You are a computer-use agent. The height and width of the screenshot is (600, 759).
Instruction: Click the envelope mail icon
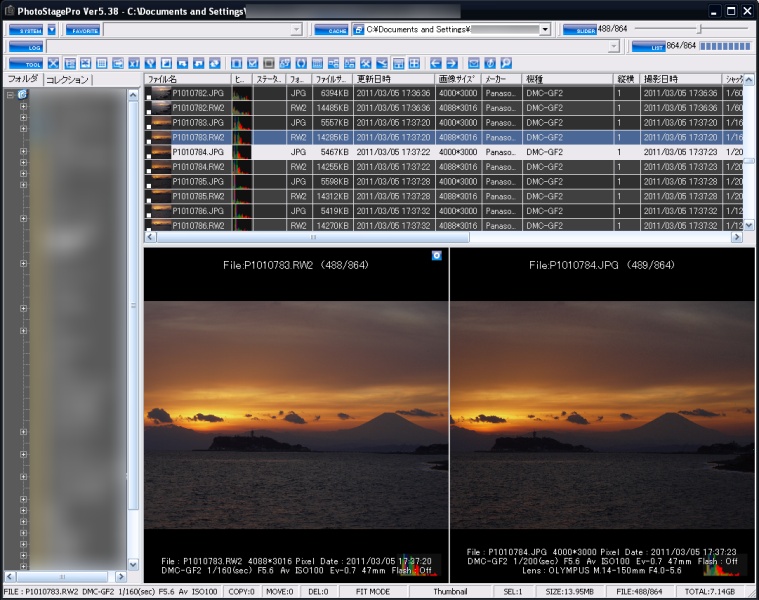point(474,63)
